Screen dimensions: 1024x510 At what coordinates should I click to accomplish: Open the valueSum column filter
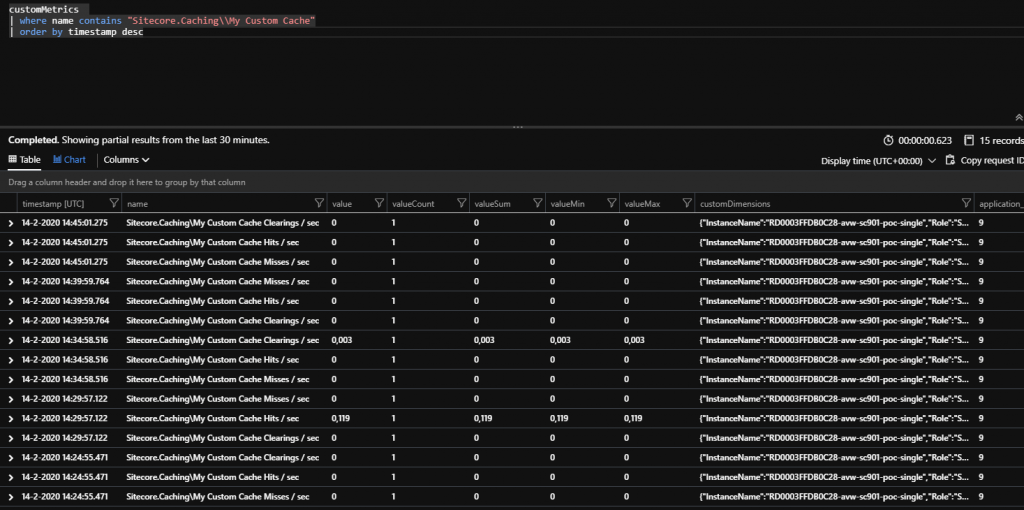tap(537, 203)
